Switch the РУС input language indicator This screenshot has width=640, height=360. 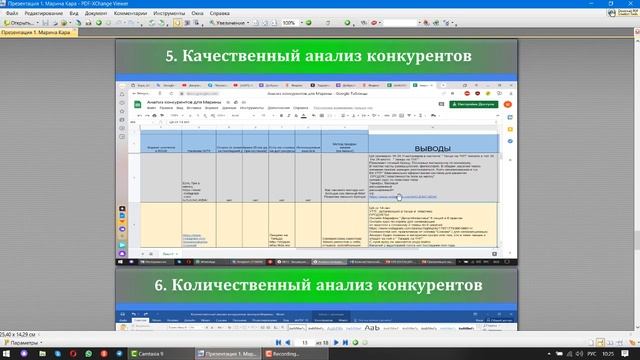pyautogui.click(x=591, y=353)
